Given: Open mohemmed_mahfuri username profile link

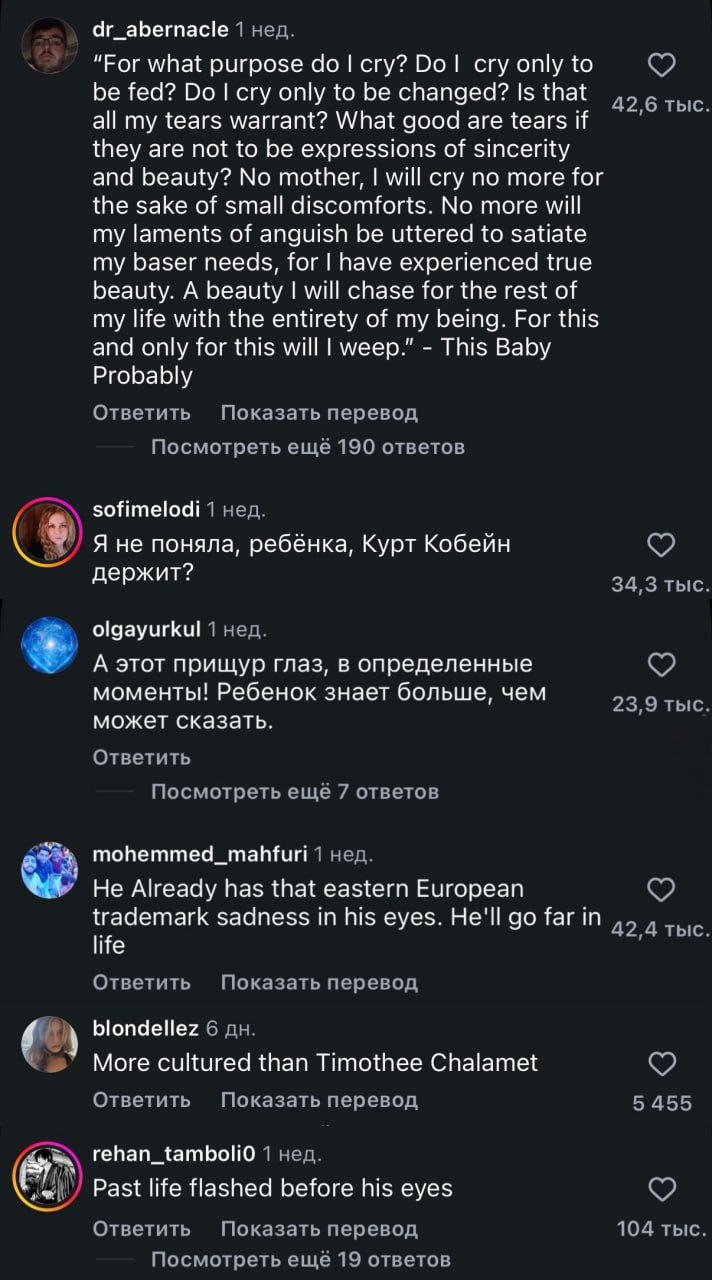Looking at the screenshot, I should point(199,854).
